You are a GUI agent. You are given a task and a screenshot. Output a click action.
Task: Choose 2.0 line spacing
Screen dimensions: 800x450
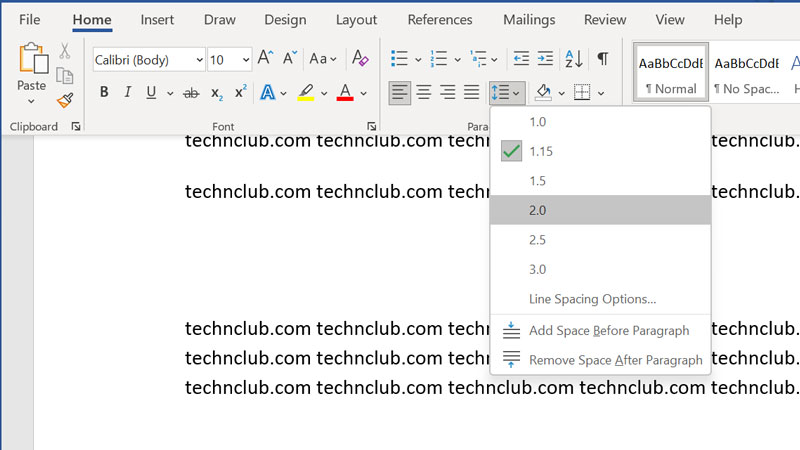tap(601, 210)
